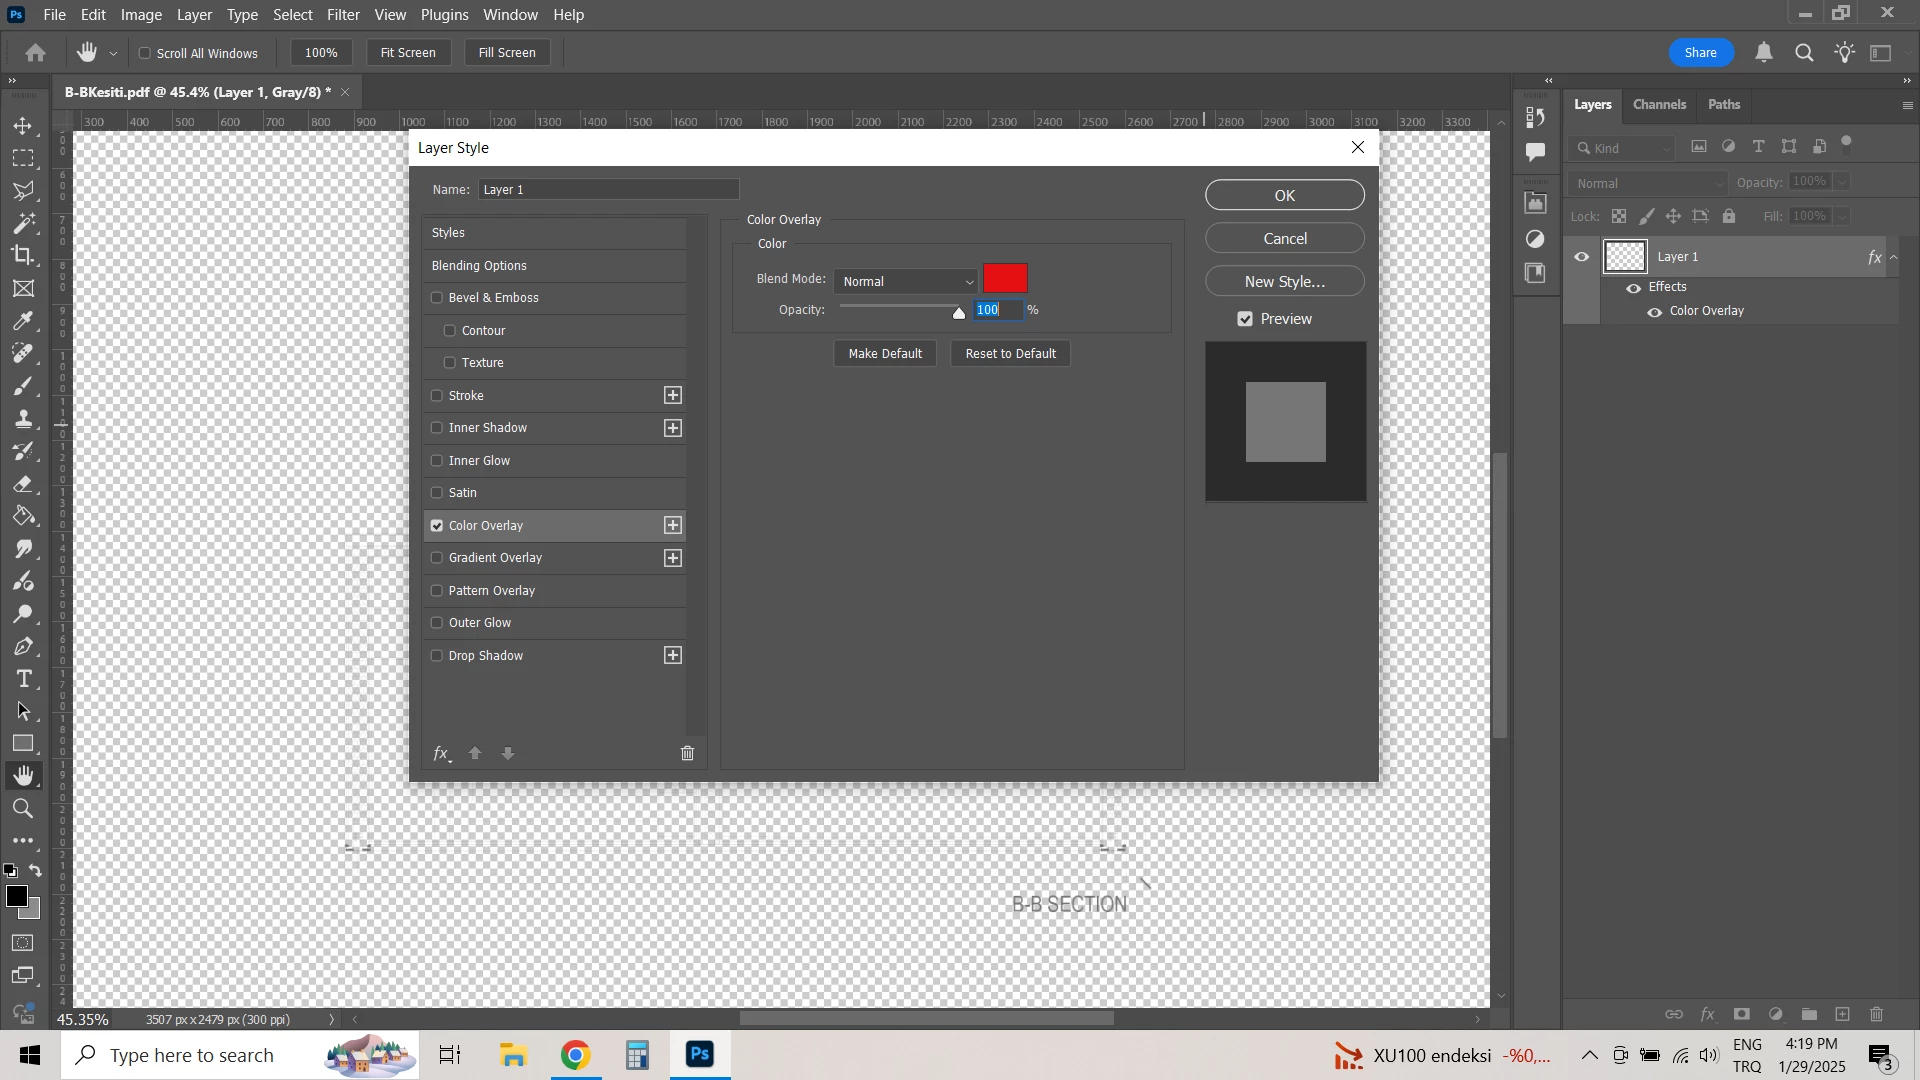The width and height of the screenshot is (1920, 1080).
Task: Click the Eyedropper tool
Action: [23, 321]
